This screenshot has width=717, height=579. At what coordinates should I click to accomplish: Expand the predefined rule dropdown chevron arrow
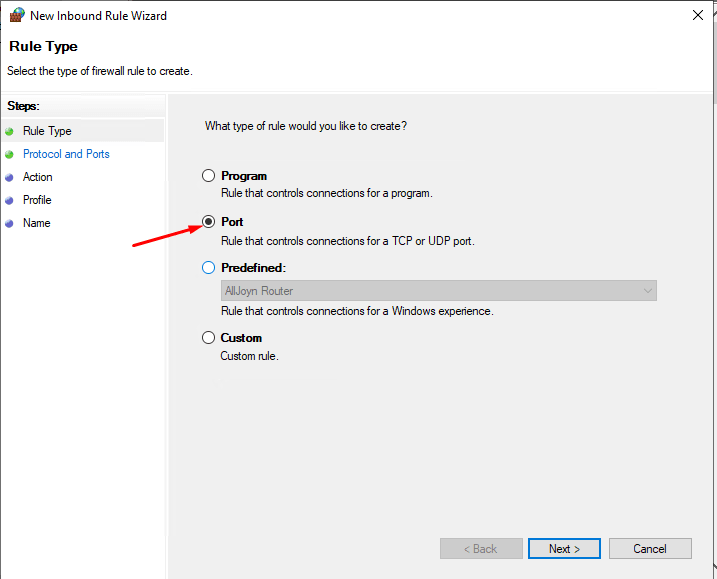(x=647, y=291)
